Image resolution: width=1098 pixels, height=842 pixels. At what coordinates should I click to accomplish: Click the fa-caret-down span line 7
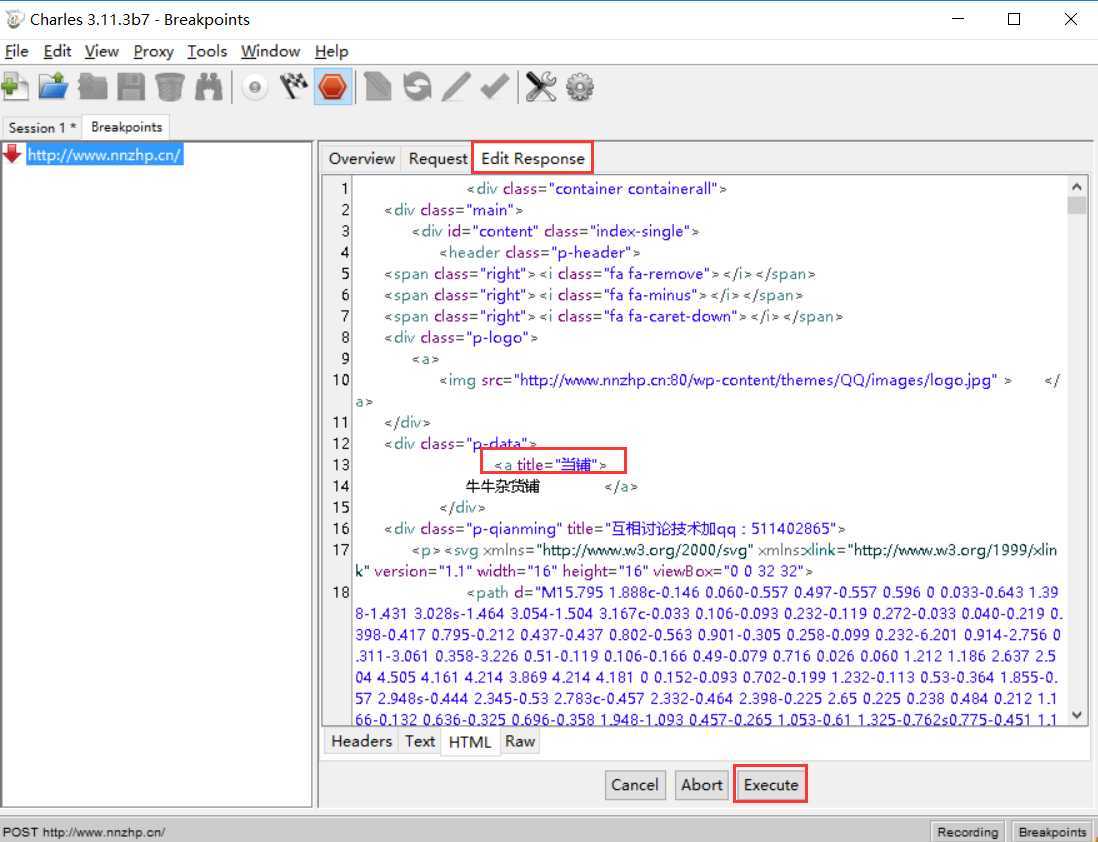click(x=613, y=317)
